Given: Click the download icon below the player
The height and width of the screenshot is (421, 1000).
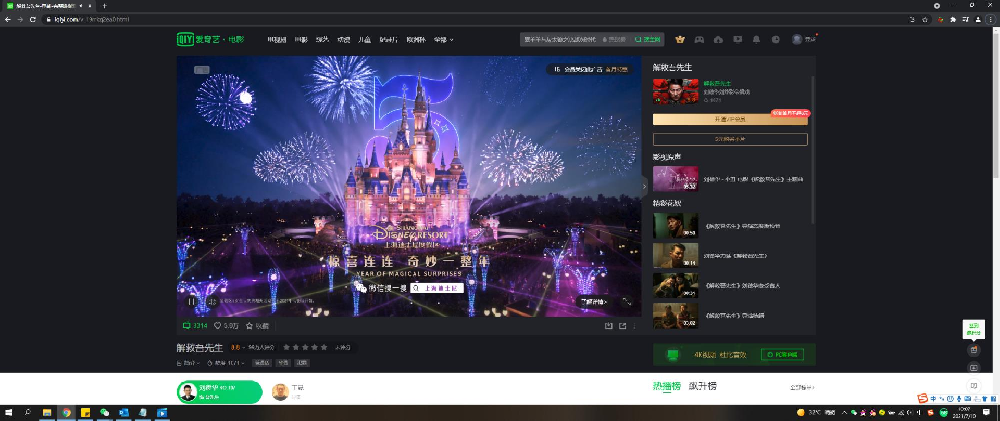Looking at the screenshot, I should click(x=609, y=326).
